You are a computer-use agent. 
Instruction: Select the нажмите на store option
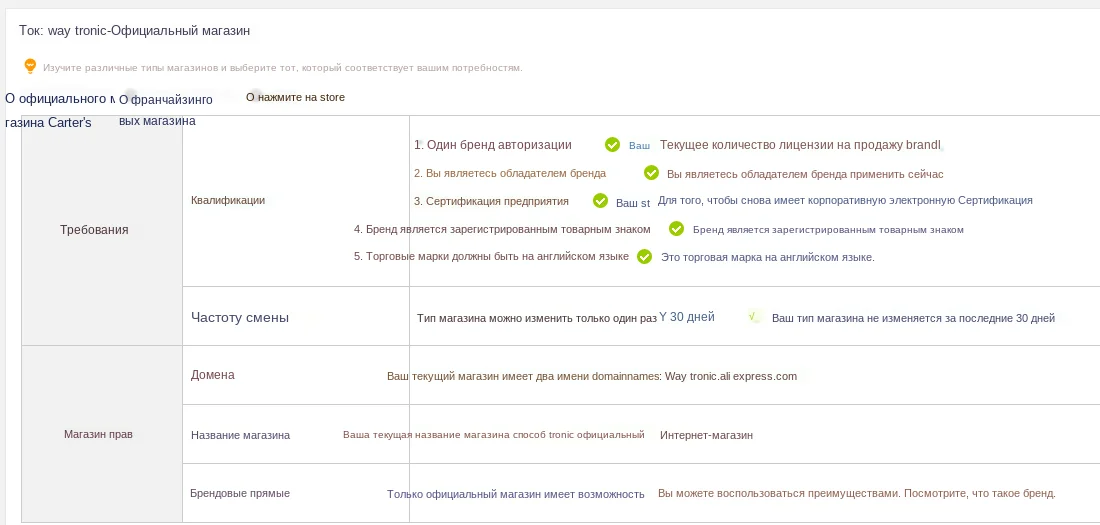pos(295,97)
